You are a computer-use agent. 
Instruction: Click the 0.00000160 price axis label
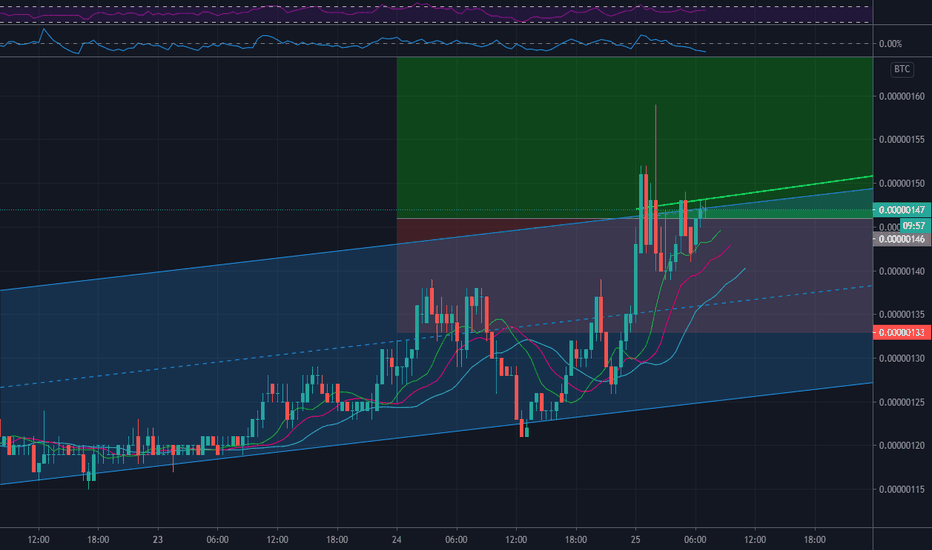pos(902,96)
